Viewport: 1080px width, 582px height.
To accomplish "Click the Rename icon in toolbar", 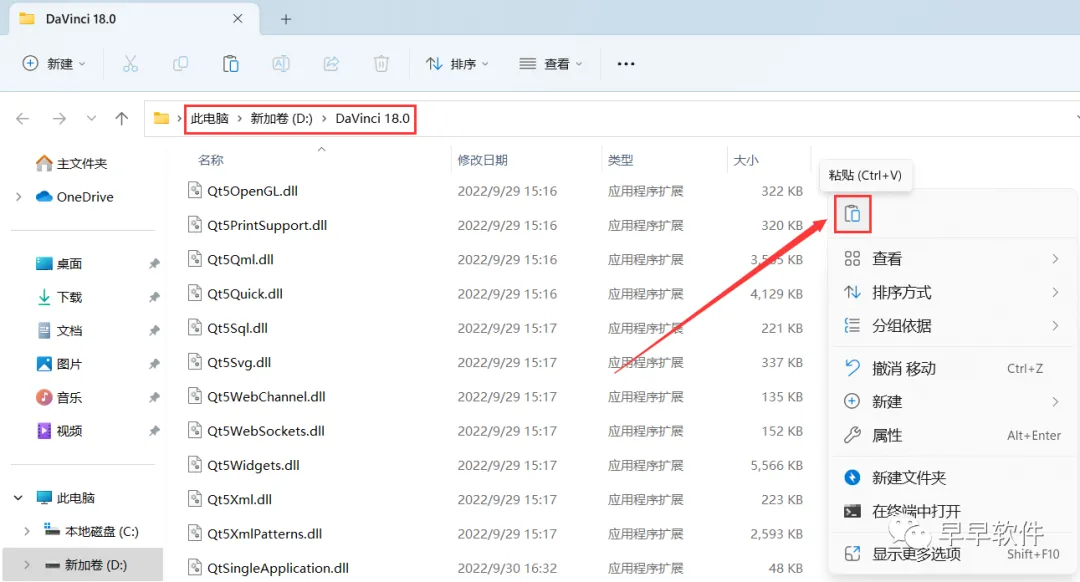I will [281, 64].
